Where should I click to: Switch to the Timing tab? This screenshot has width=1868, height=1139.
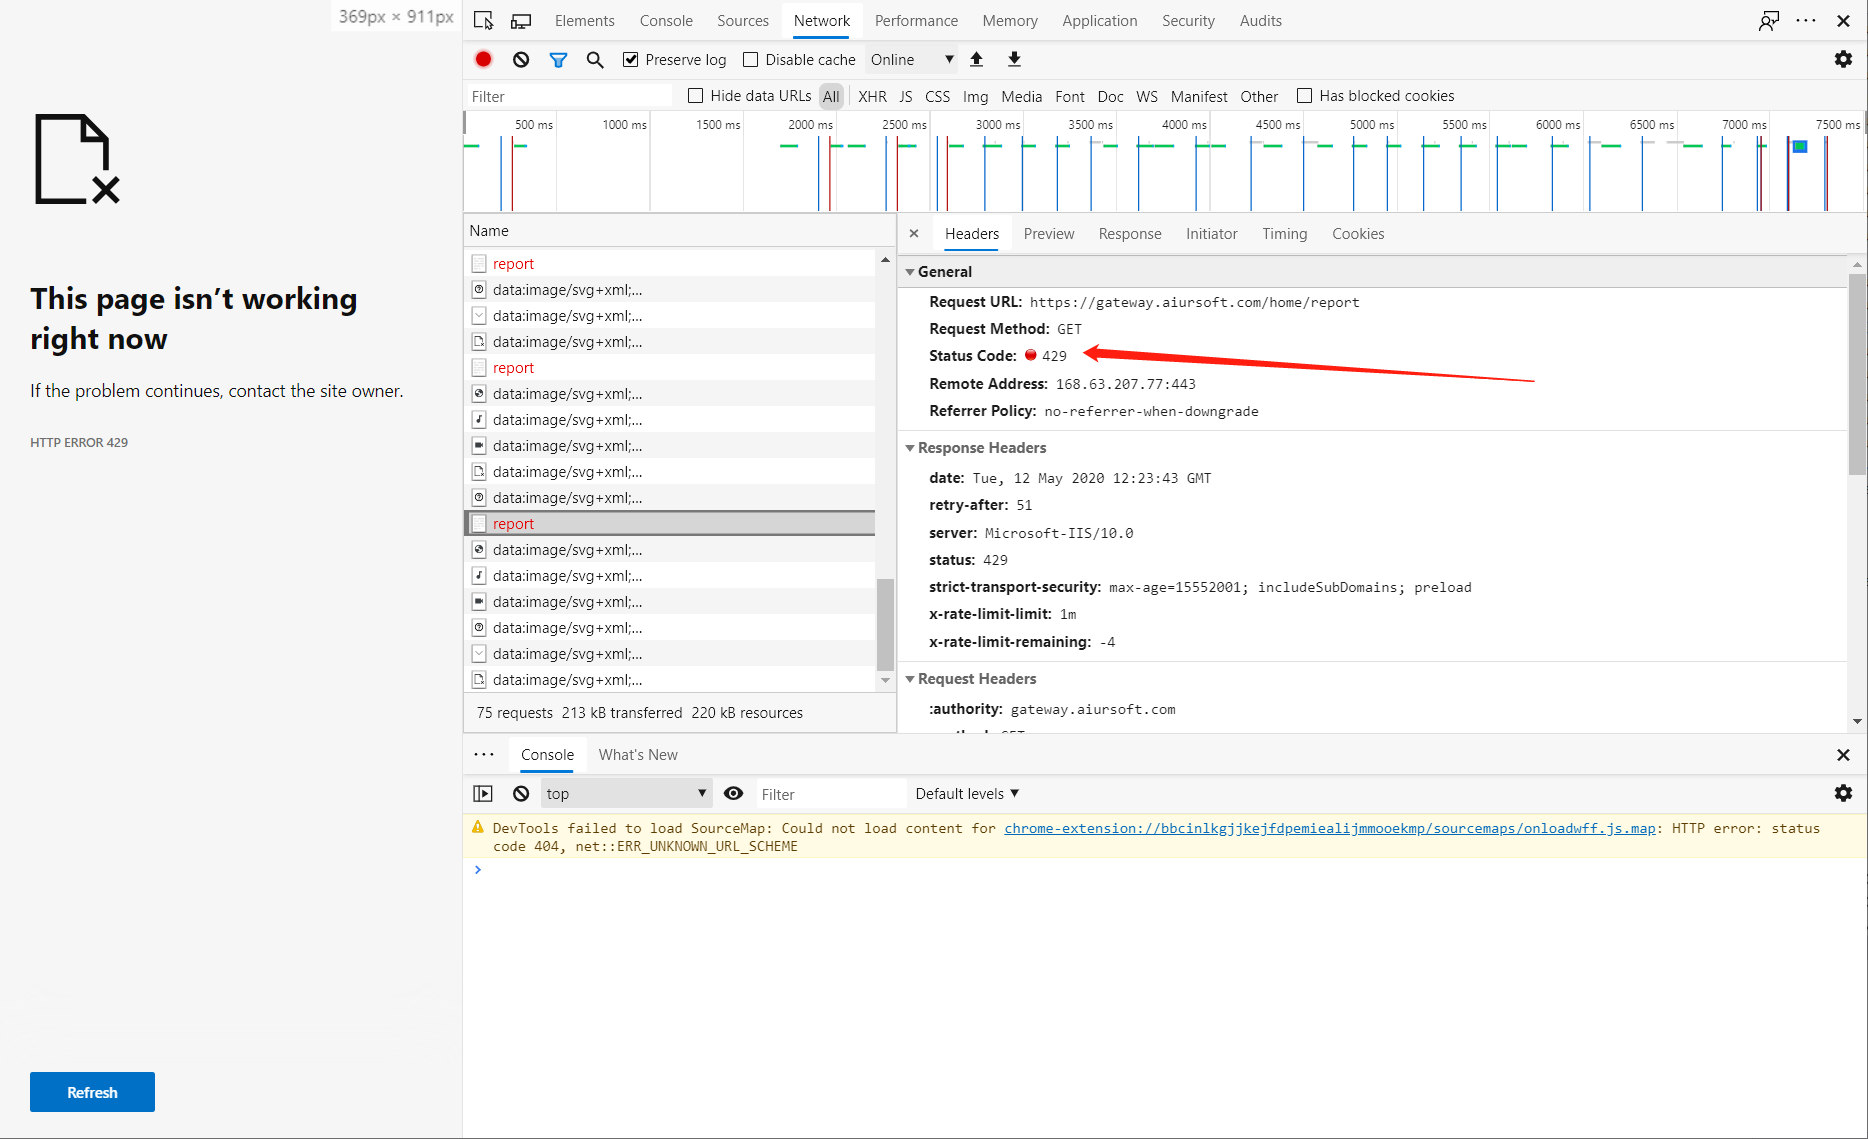coord(1284,234)
